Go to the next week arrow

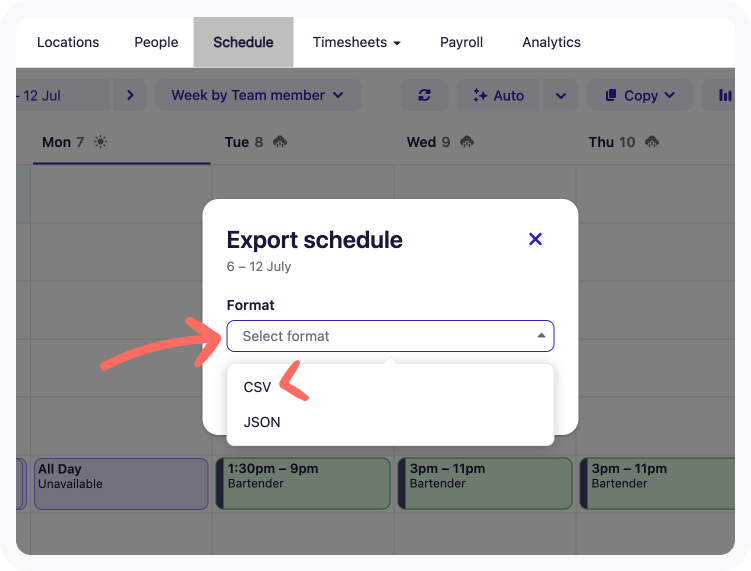tap(130, 95)
